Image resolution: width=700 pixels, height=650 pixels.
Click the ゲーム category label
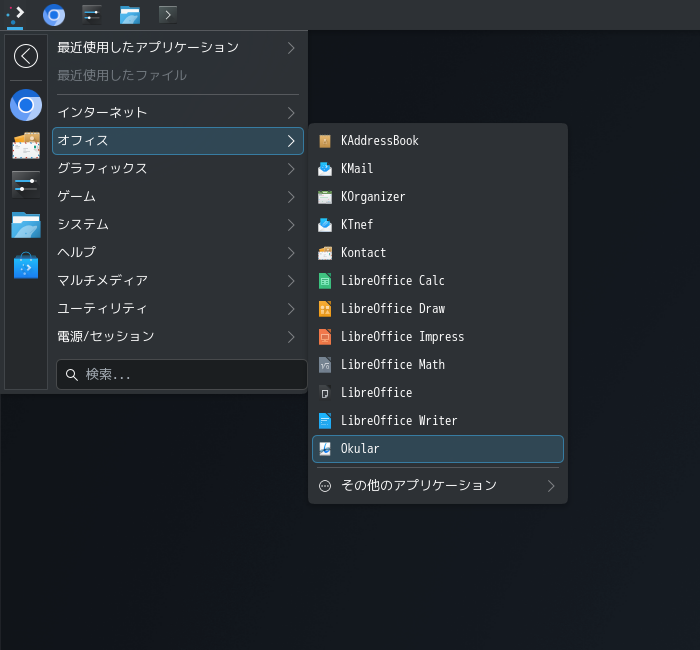[x=76, y=197]
